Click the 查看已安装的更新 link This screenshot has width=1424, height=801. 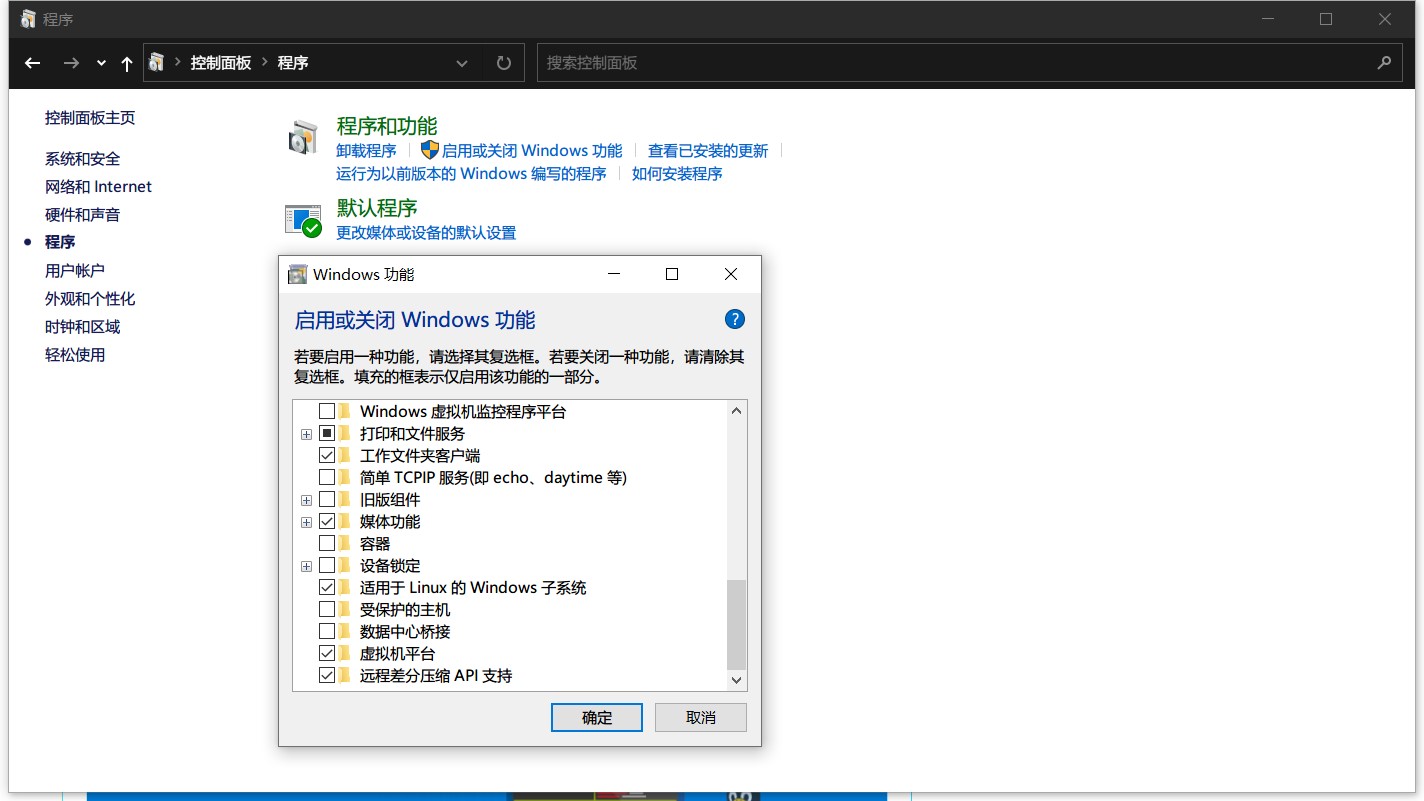coord(708,151)
